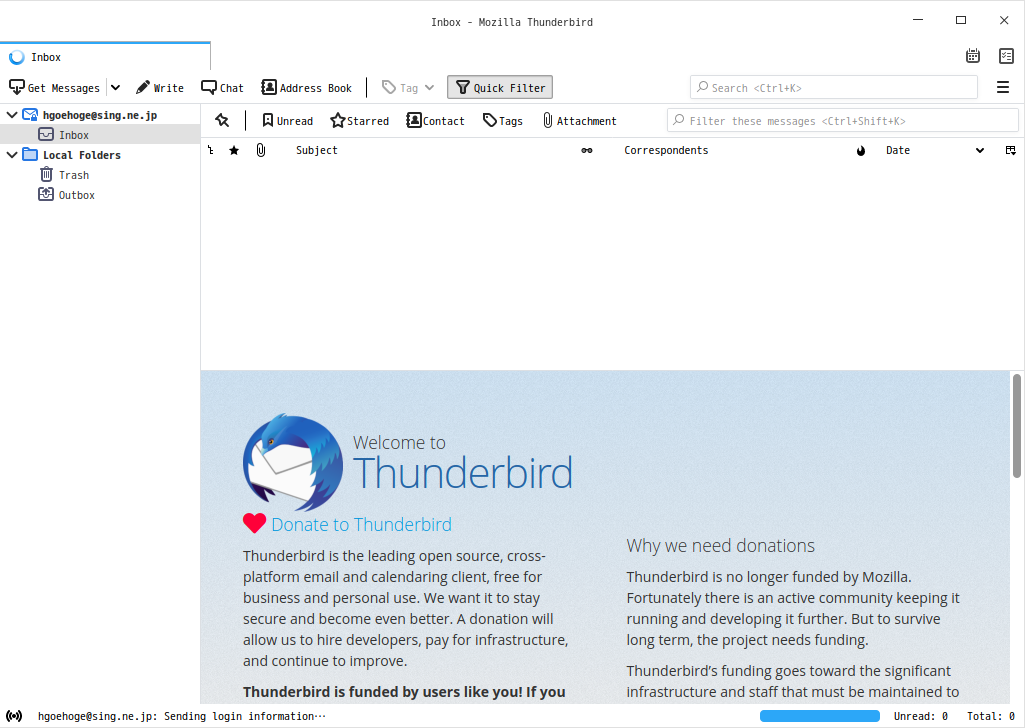Open the Tasks tab icon
Screen dimensions: 1025x728
pyautogui.click(x=1006, y=56)
